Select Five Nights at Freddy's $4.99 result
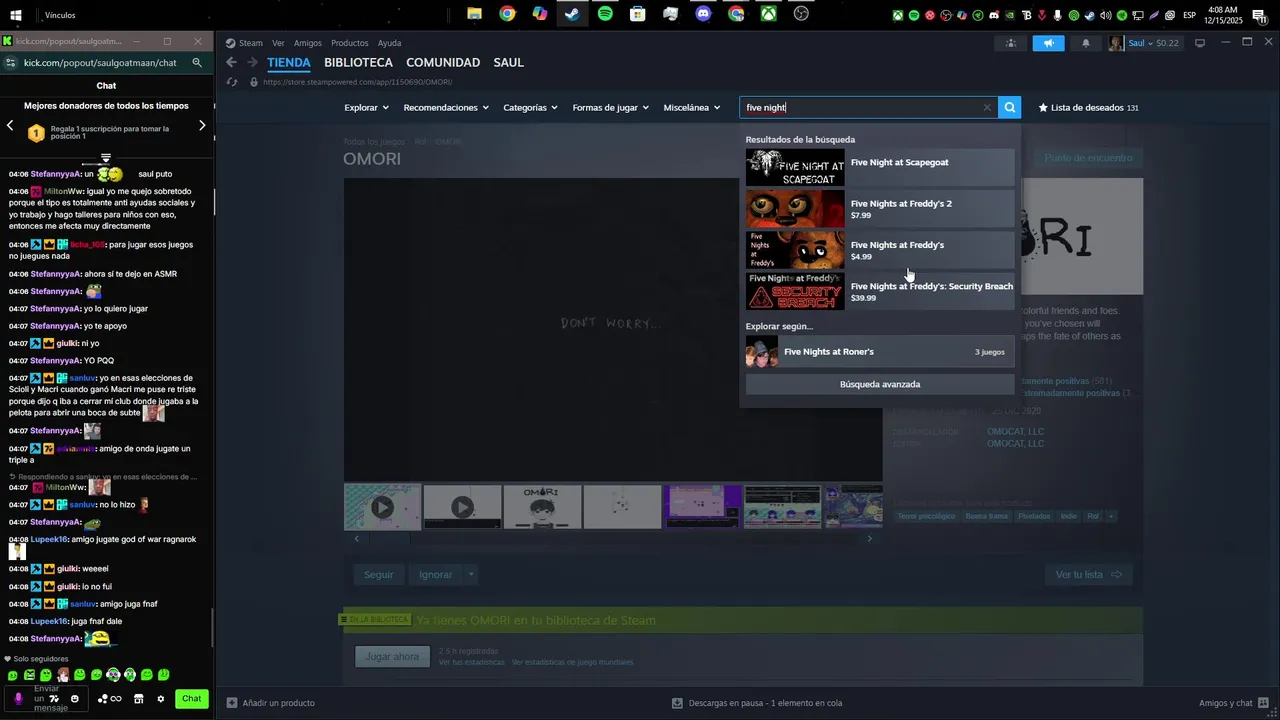This screenshot has width=1280, height=720. click(x=880, y=250)
